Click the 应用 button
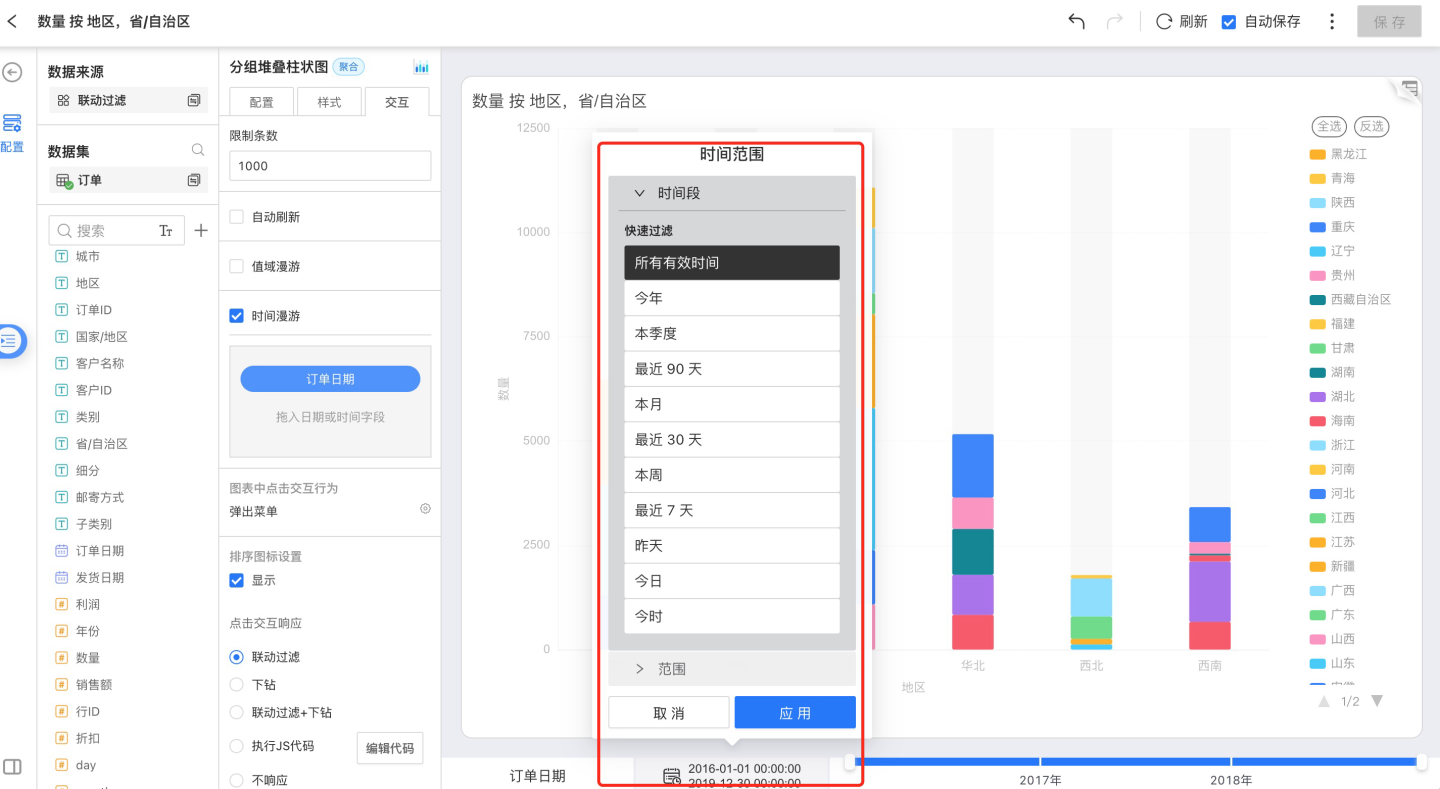 click(x=794, y=713)
